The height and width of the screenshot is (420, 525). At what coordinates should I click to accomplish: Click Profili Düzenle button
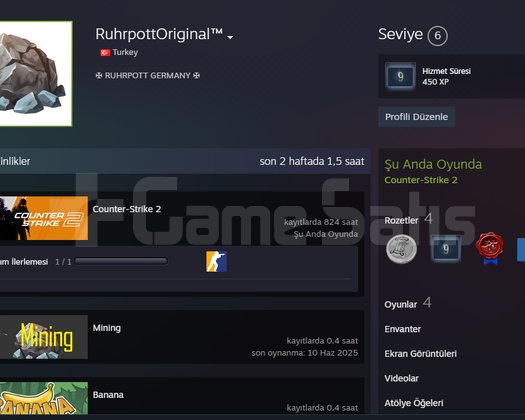coord(417,117)
